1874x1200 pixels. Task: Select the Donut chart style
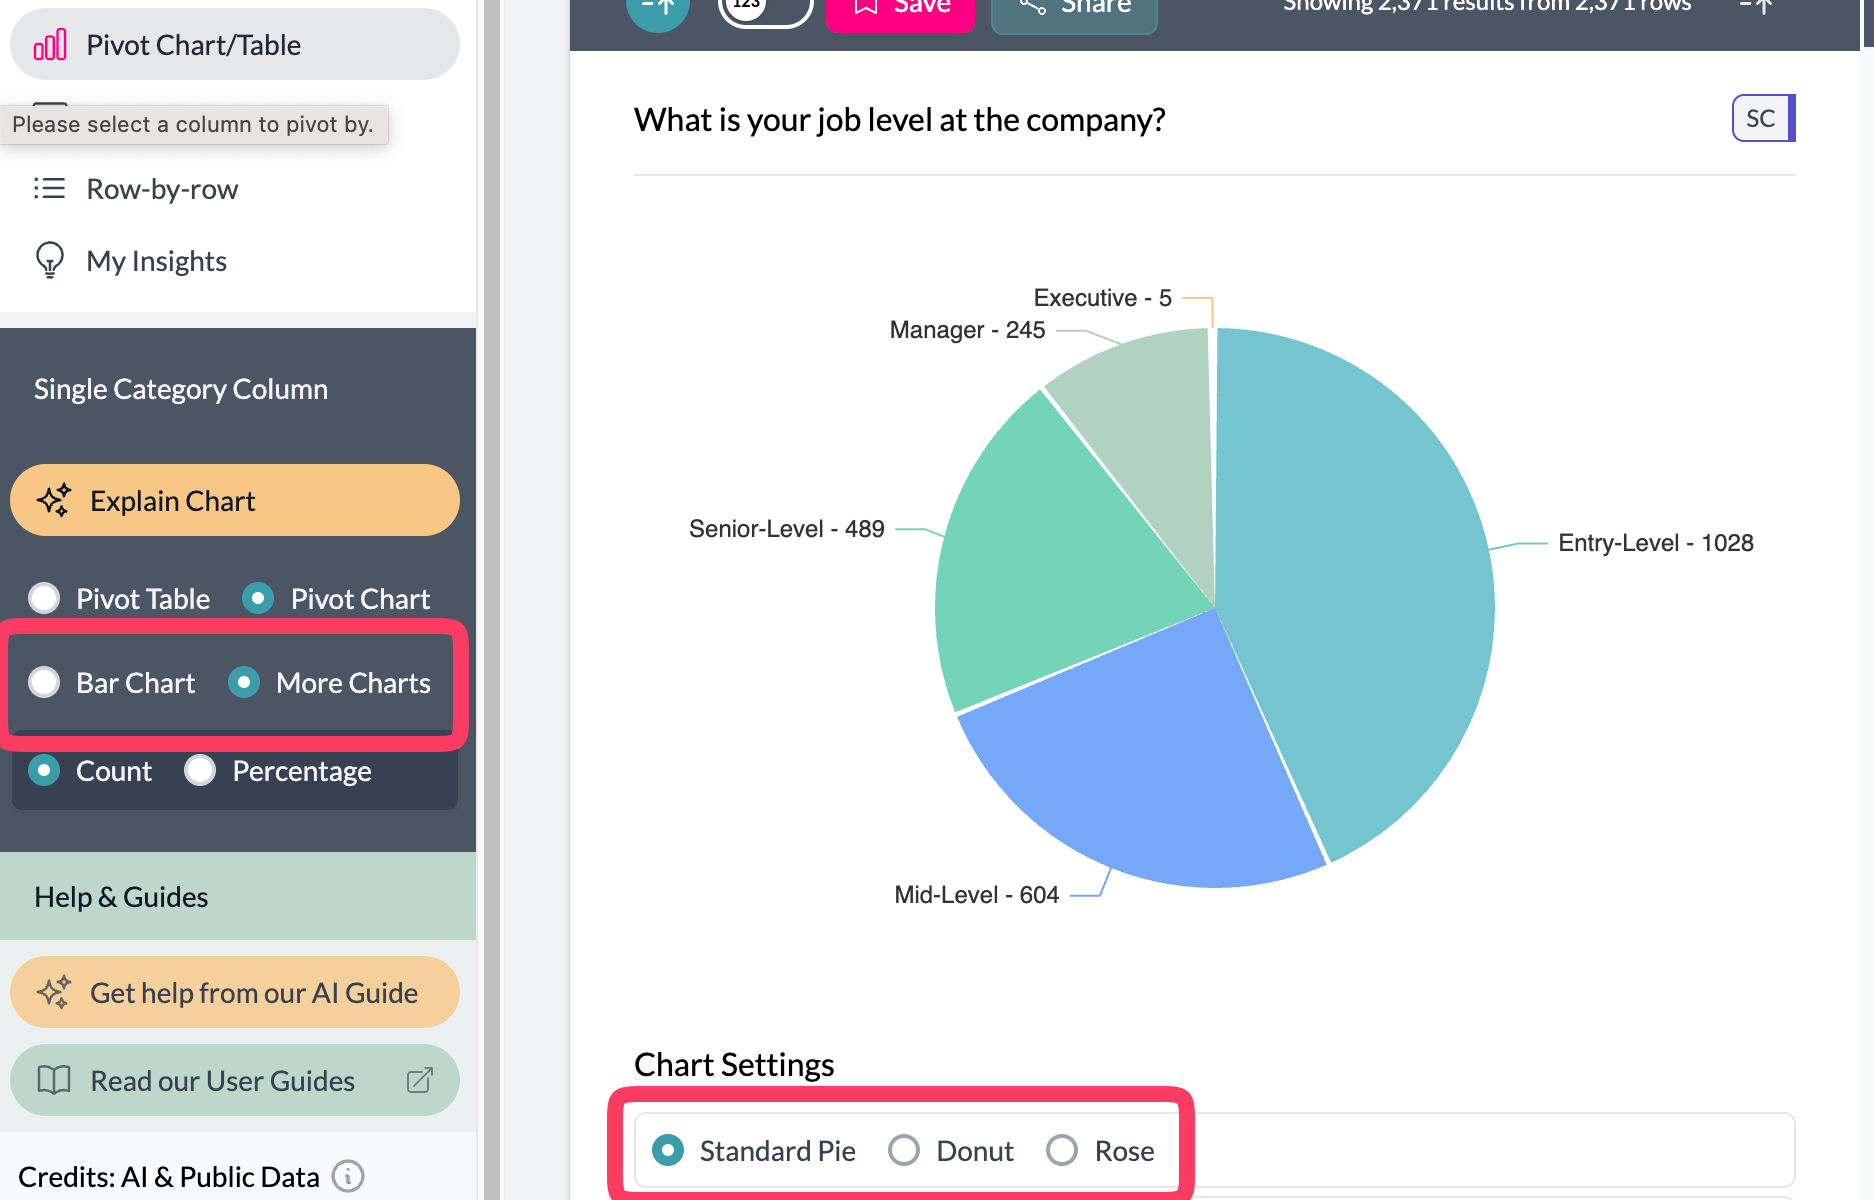904,1151
